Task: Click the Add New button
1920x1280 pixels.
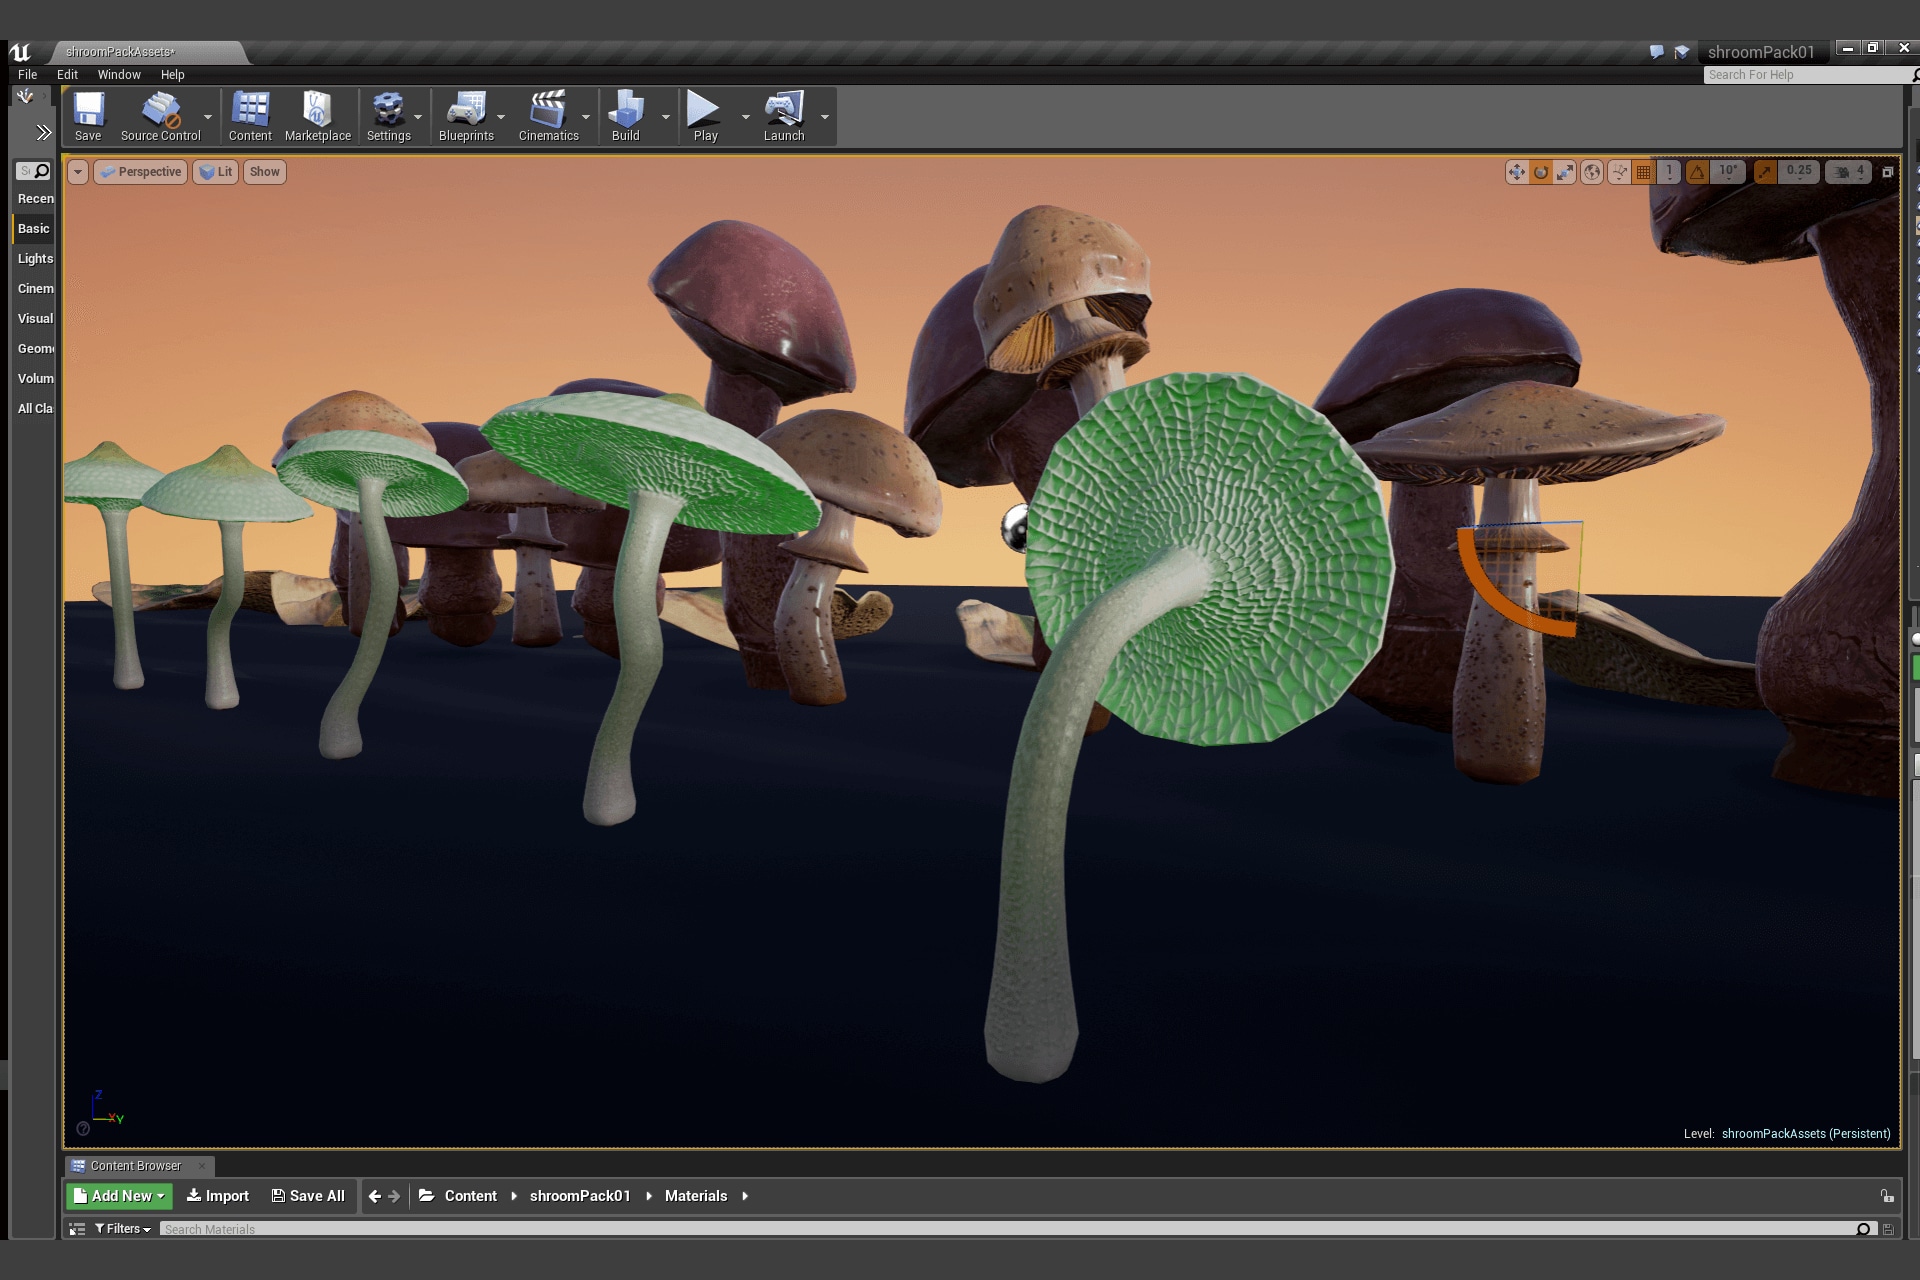Action: [x=119, y=1196]
